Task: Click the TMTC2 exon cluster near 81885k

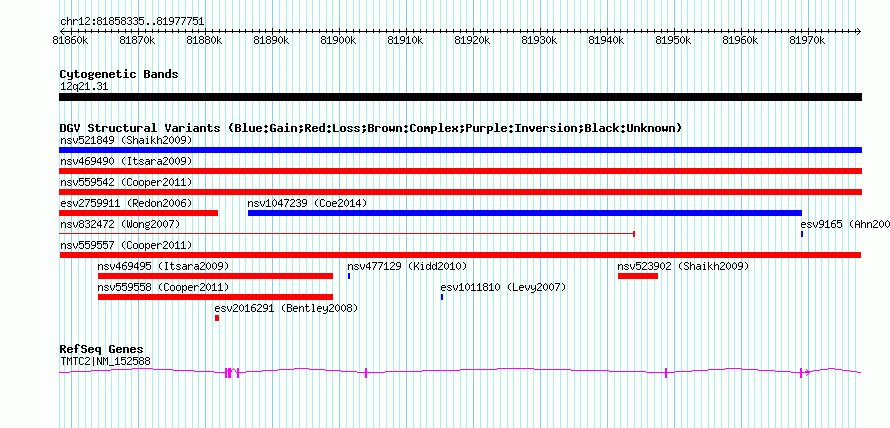Action: [x=232, y=372]
